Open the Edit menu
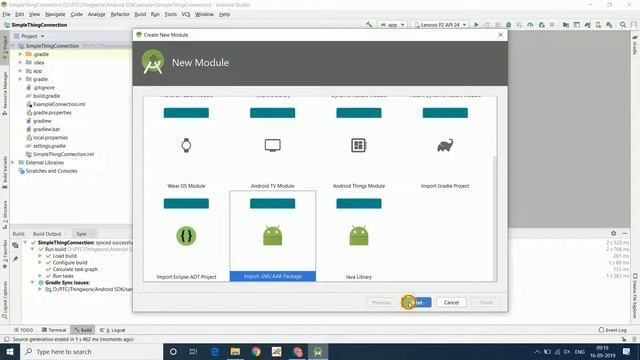Image resolution: width=640 pixels, height=360 pixels. coord(20,14)
